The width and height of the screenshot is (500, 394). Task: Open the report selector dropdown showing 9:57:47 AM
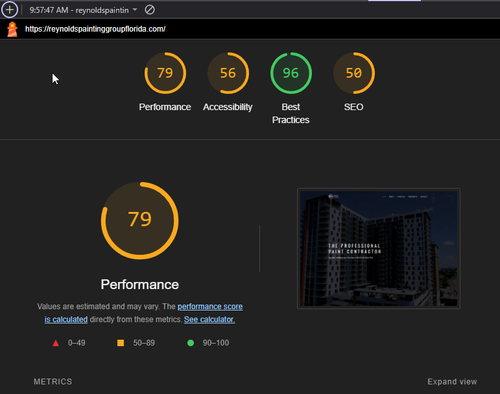pos(83,10)
